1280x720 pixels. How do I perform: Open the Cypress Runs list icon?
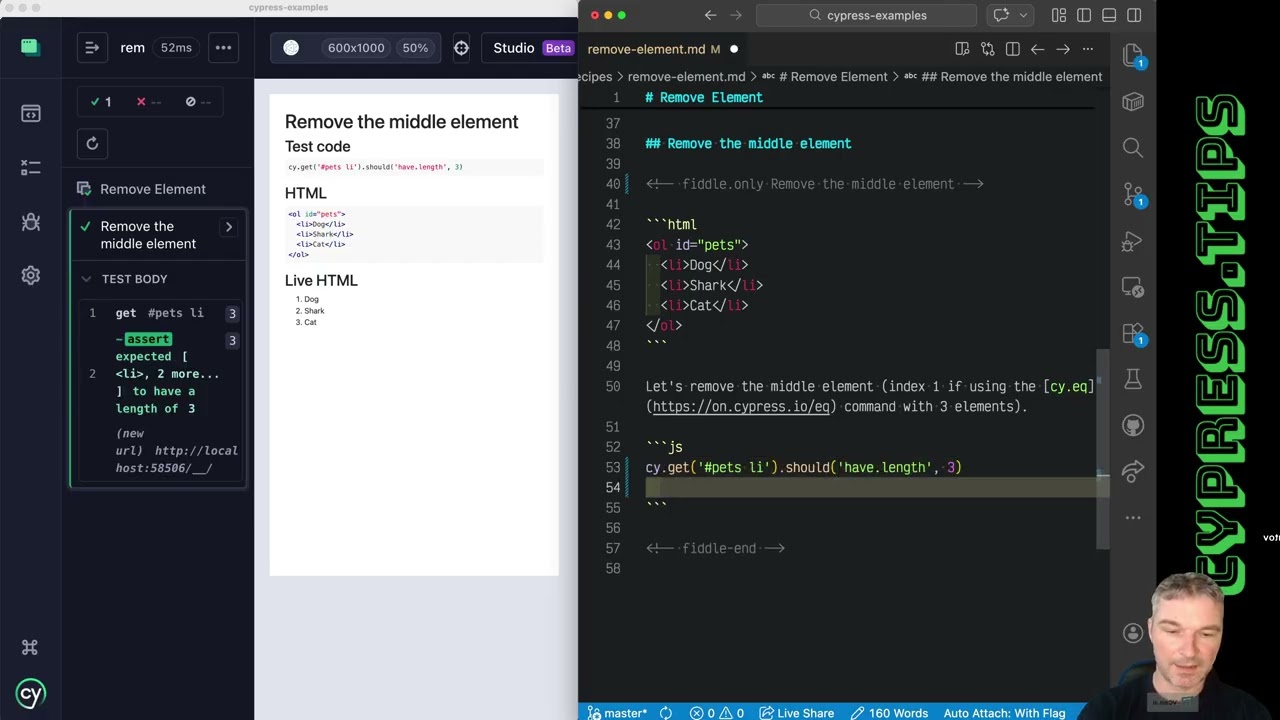[x=30, y=168]
